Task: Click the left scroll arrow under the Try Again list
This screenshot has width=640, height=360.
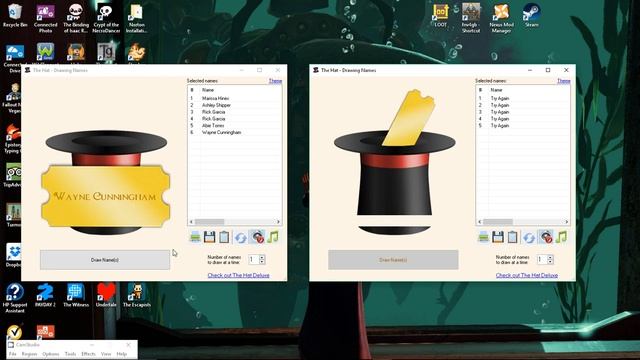Action: point(480,222)
